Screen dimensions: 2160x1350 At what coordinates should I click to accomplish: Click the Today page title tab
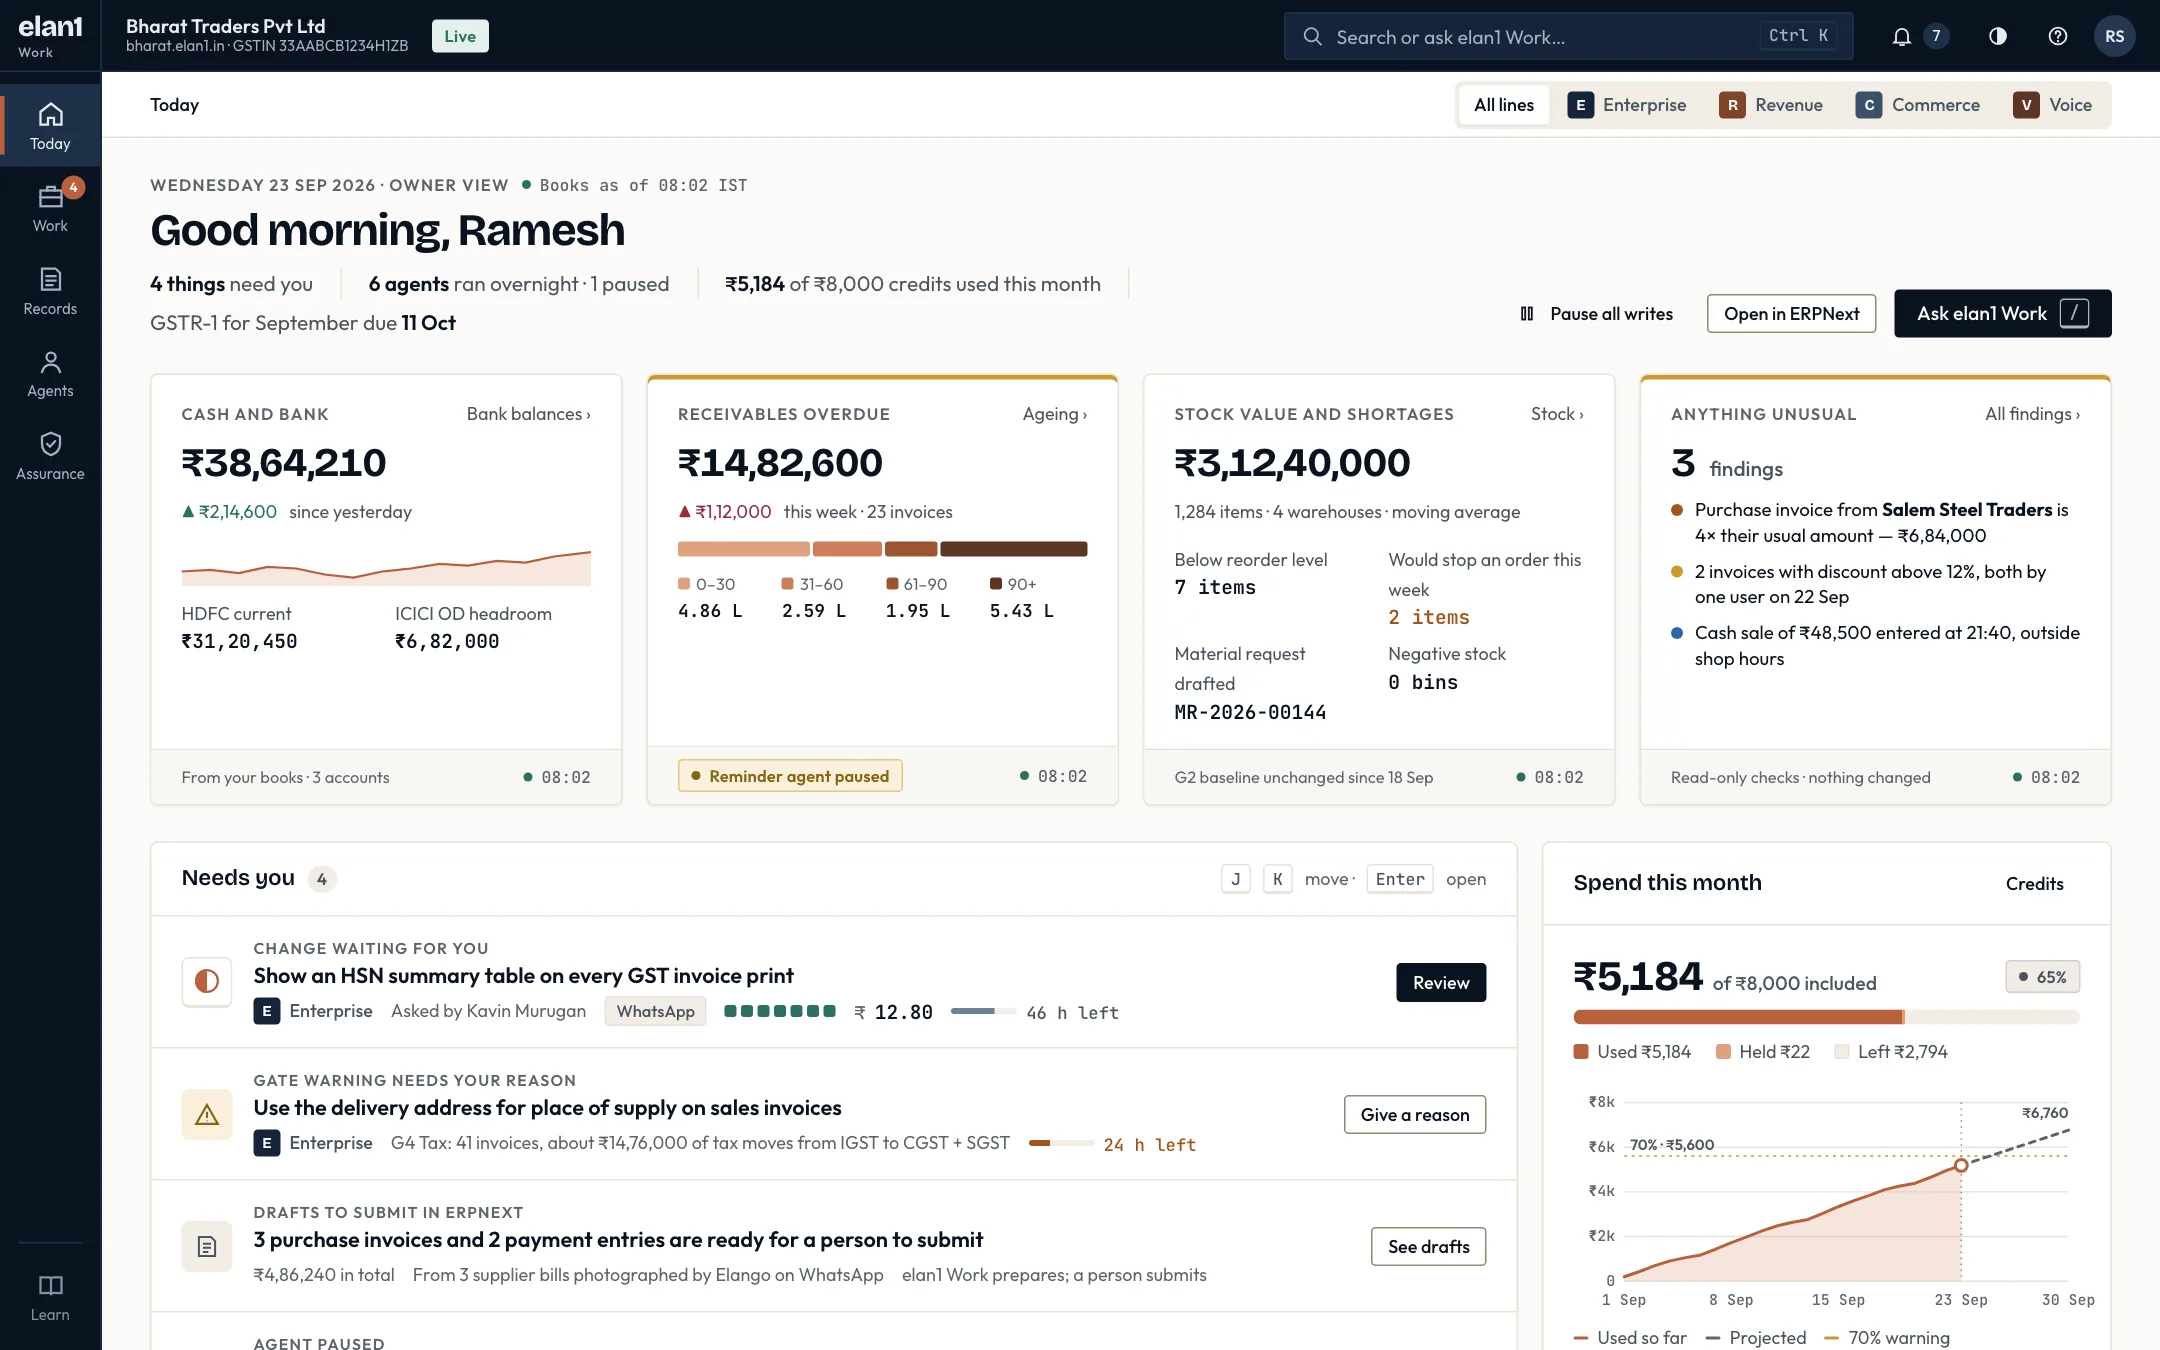point(174,105)
